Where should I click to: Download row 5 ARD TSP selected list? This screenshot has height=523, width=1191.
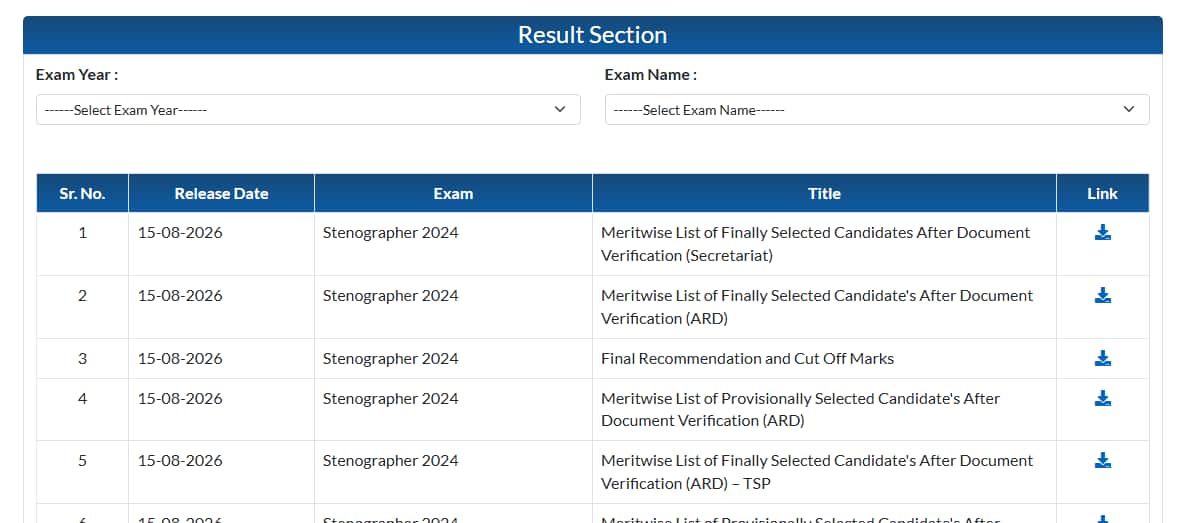[1102, 461]
